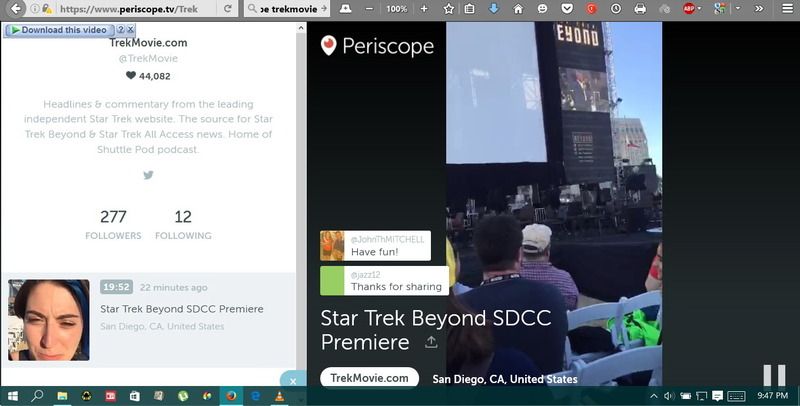
Task: Print the page with printer icon
Action: 640,9
